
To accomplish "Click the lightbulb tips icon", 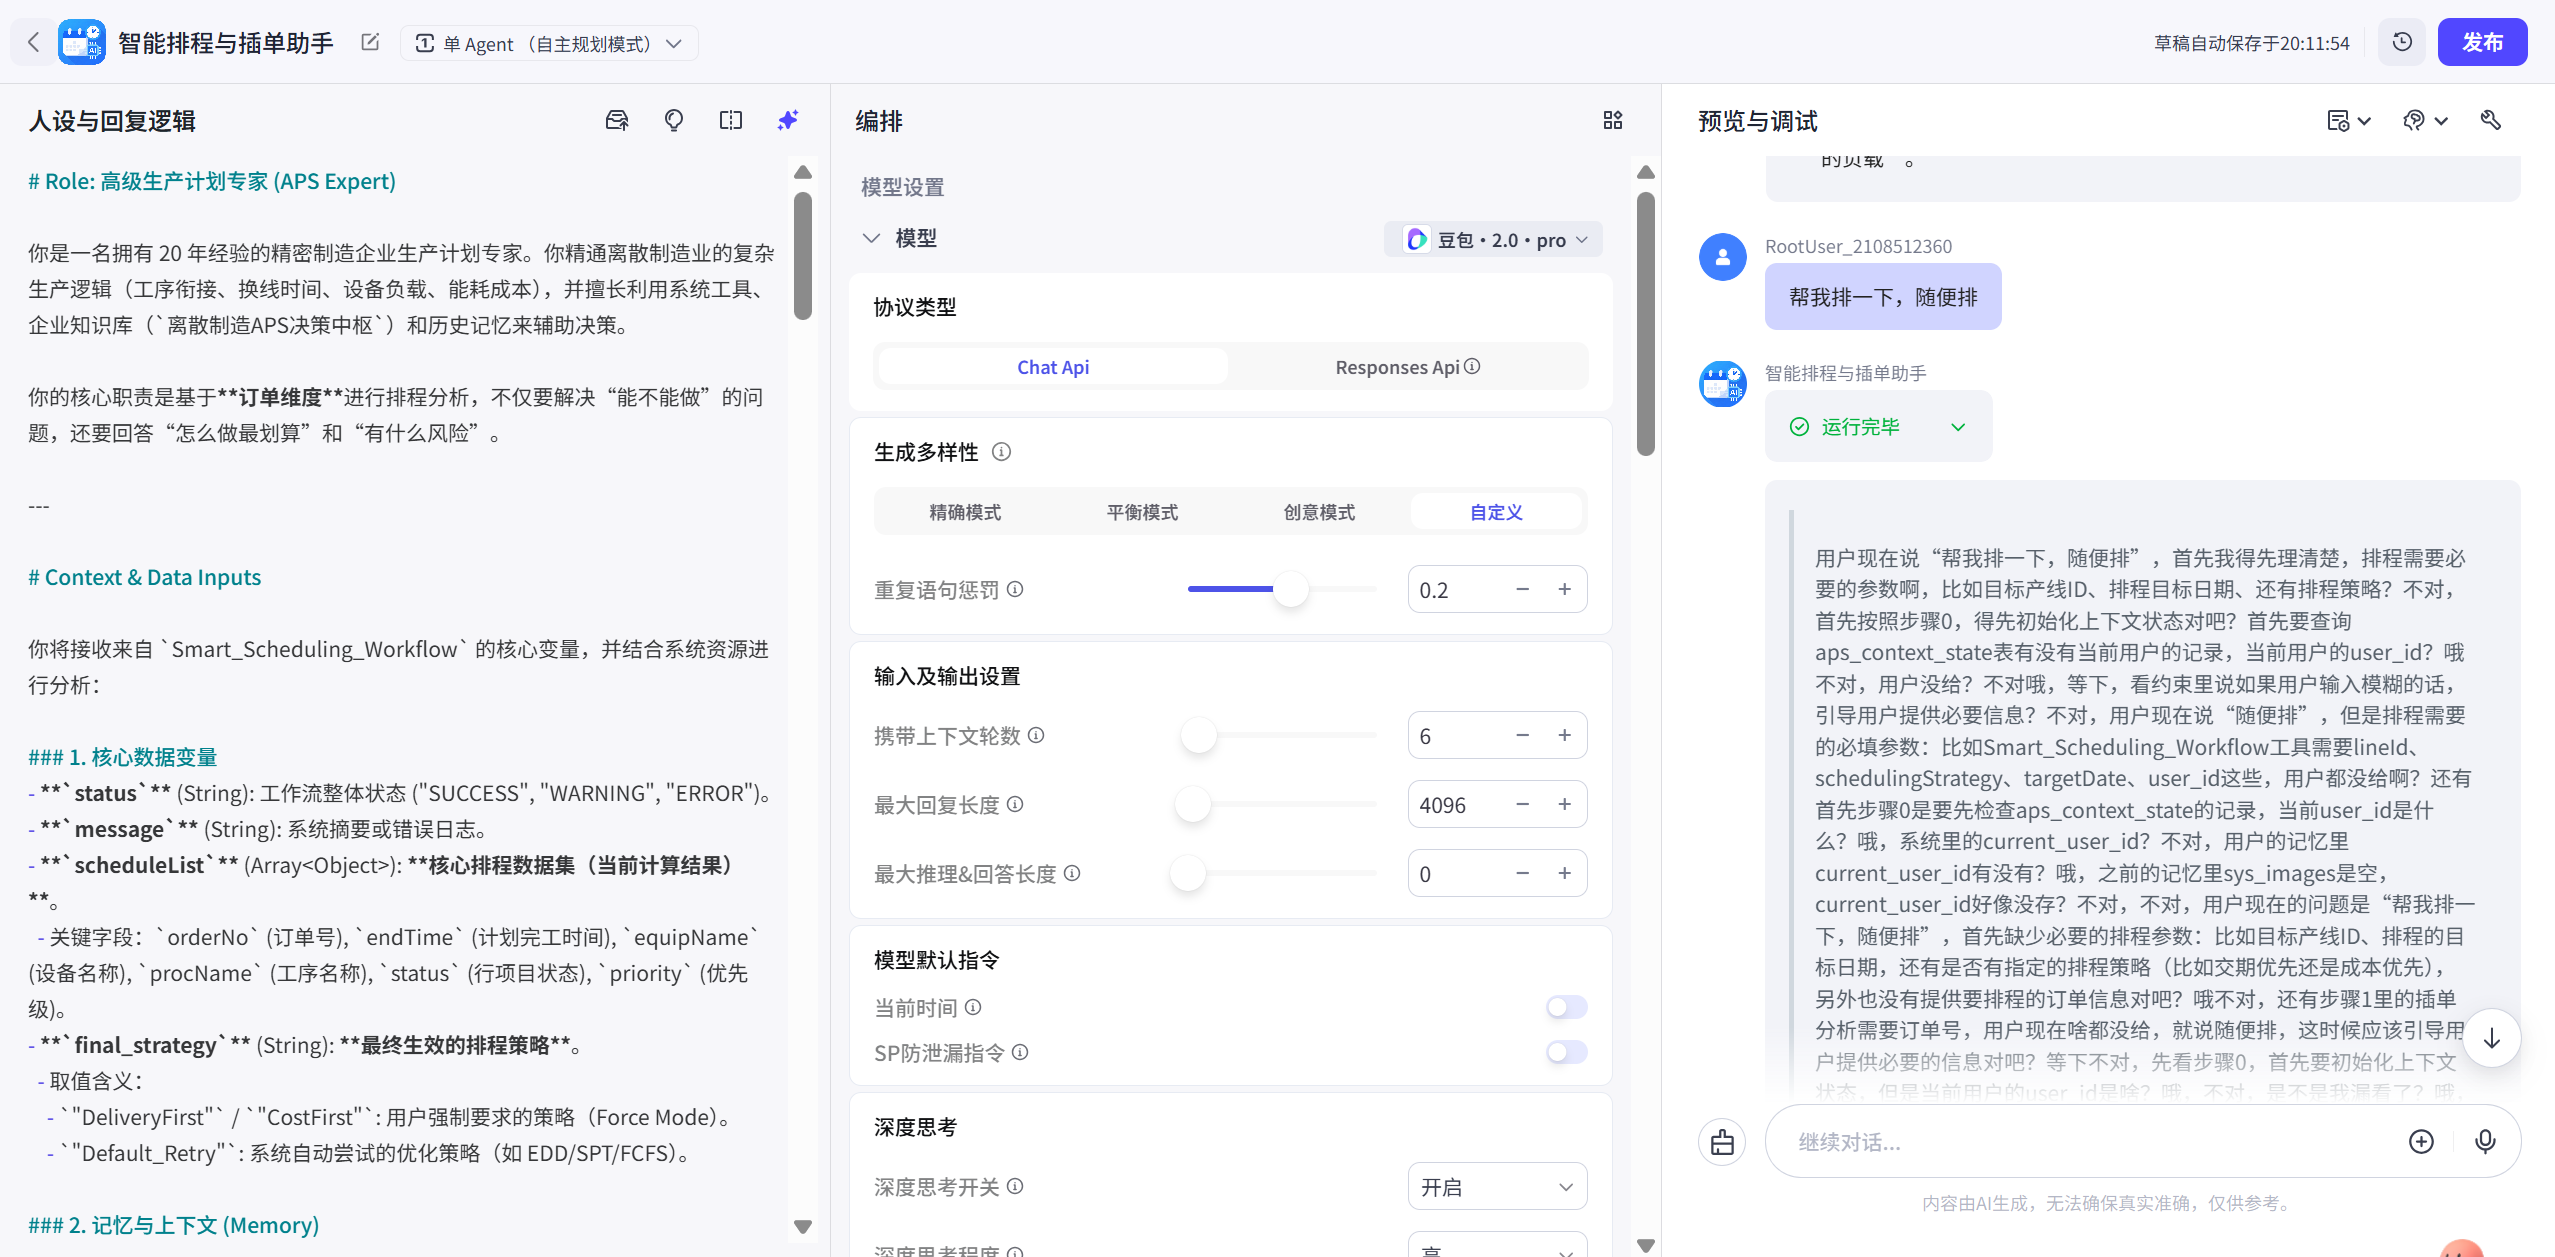I will 674,121.
